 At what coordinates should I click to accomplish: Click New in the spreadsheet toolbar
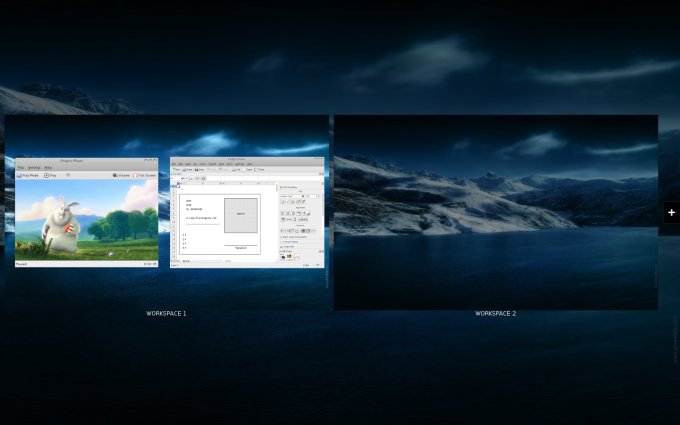click(177, 170)
